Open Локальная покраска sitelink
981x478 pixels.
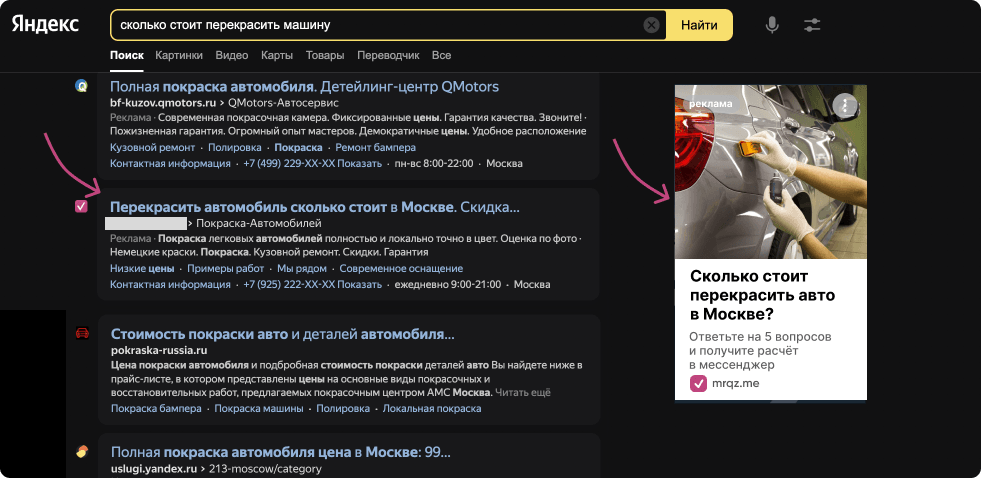[432, 409]
